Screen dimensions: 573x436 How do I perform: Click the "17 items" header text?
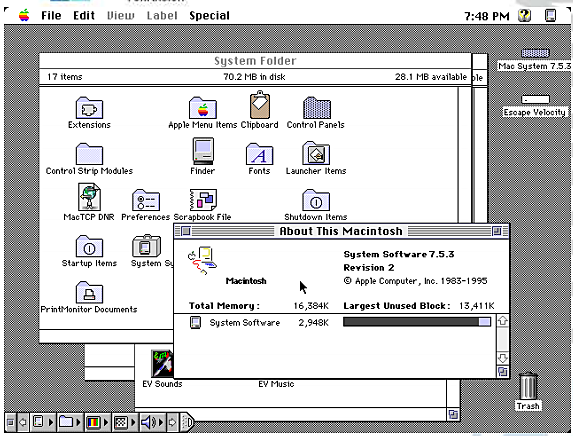coord(64,77)
